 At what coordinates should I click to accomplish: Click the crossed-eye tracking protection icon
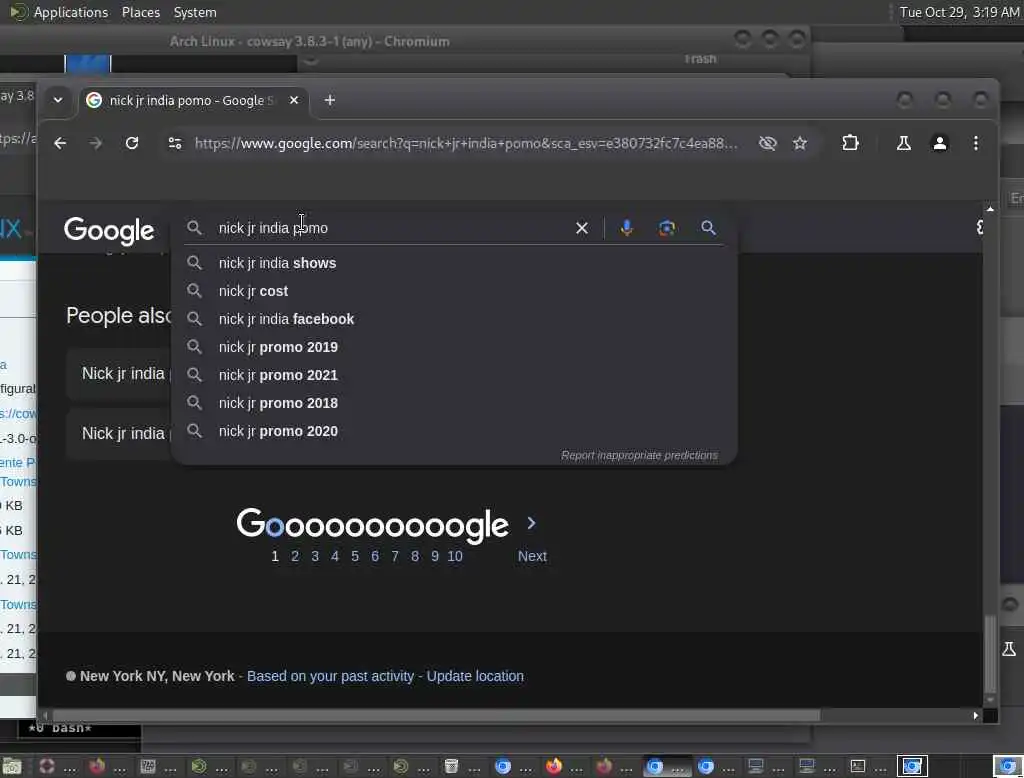pyautogui.click(x=767, y=143)
